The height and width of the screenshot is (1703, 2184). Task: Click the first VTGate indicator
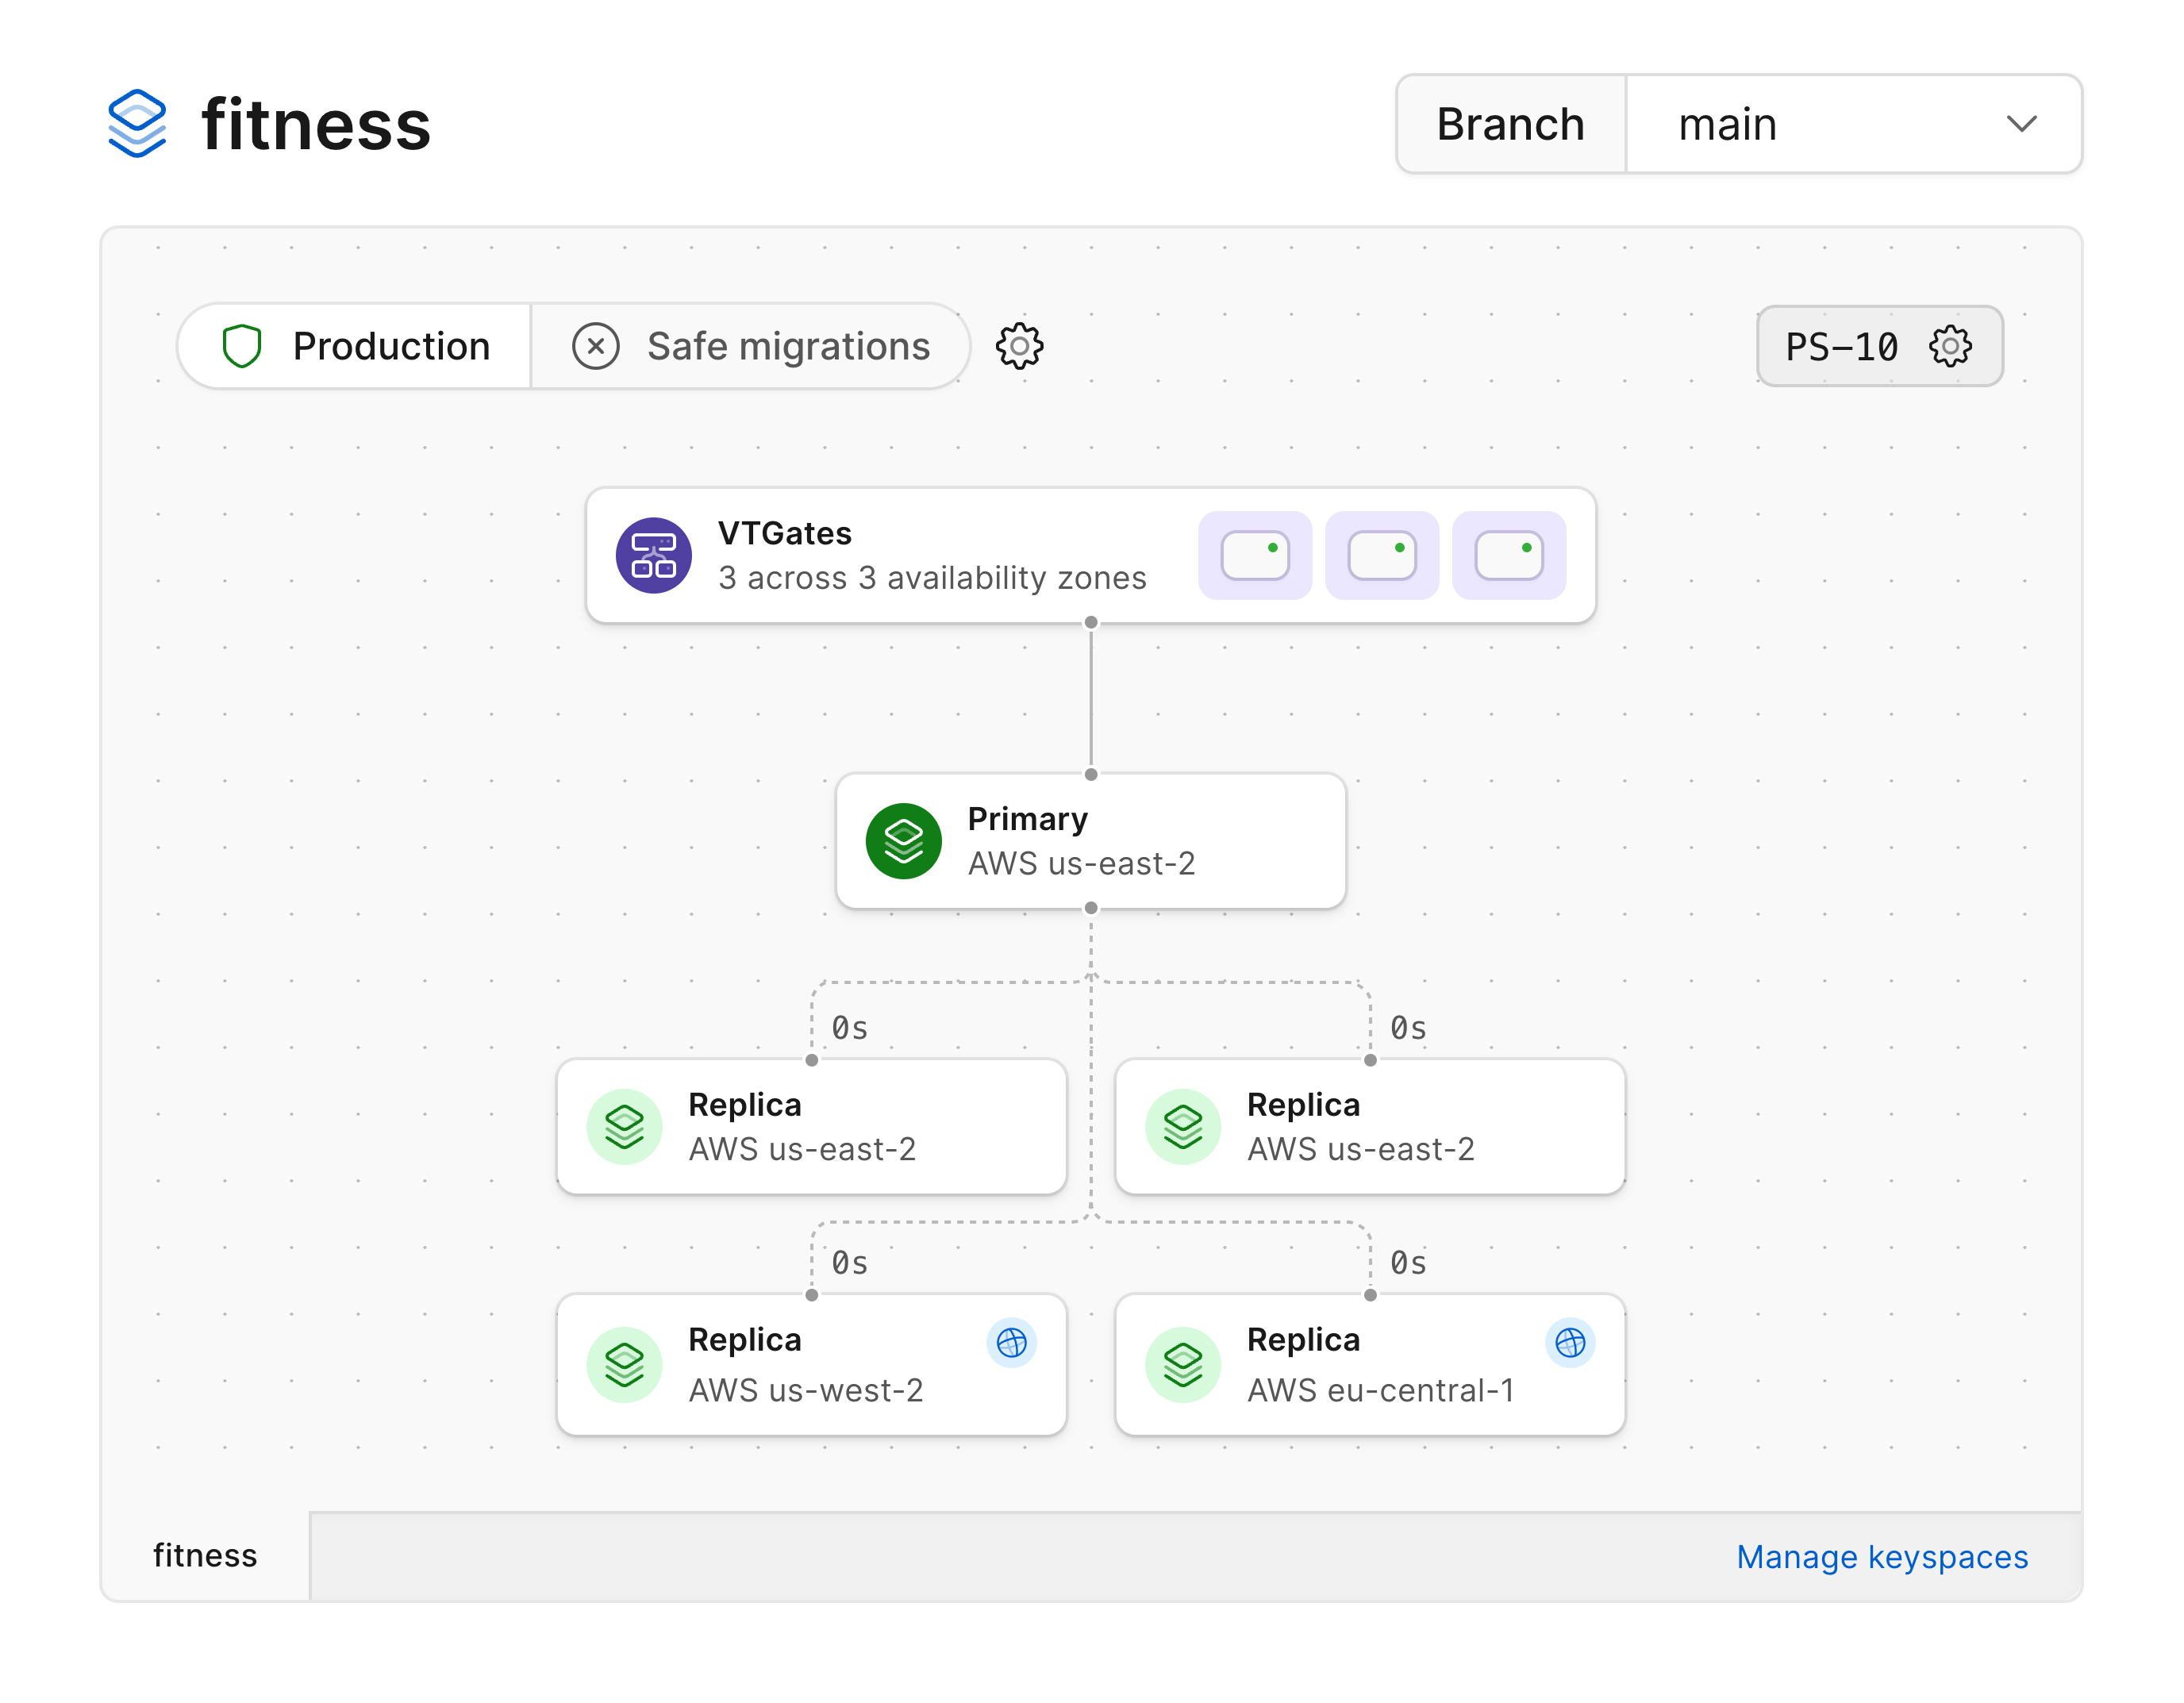(x=1255, y=555)
